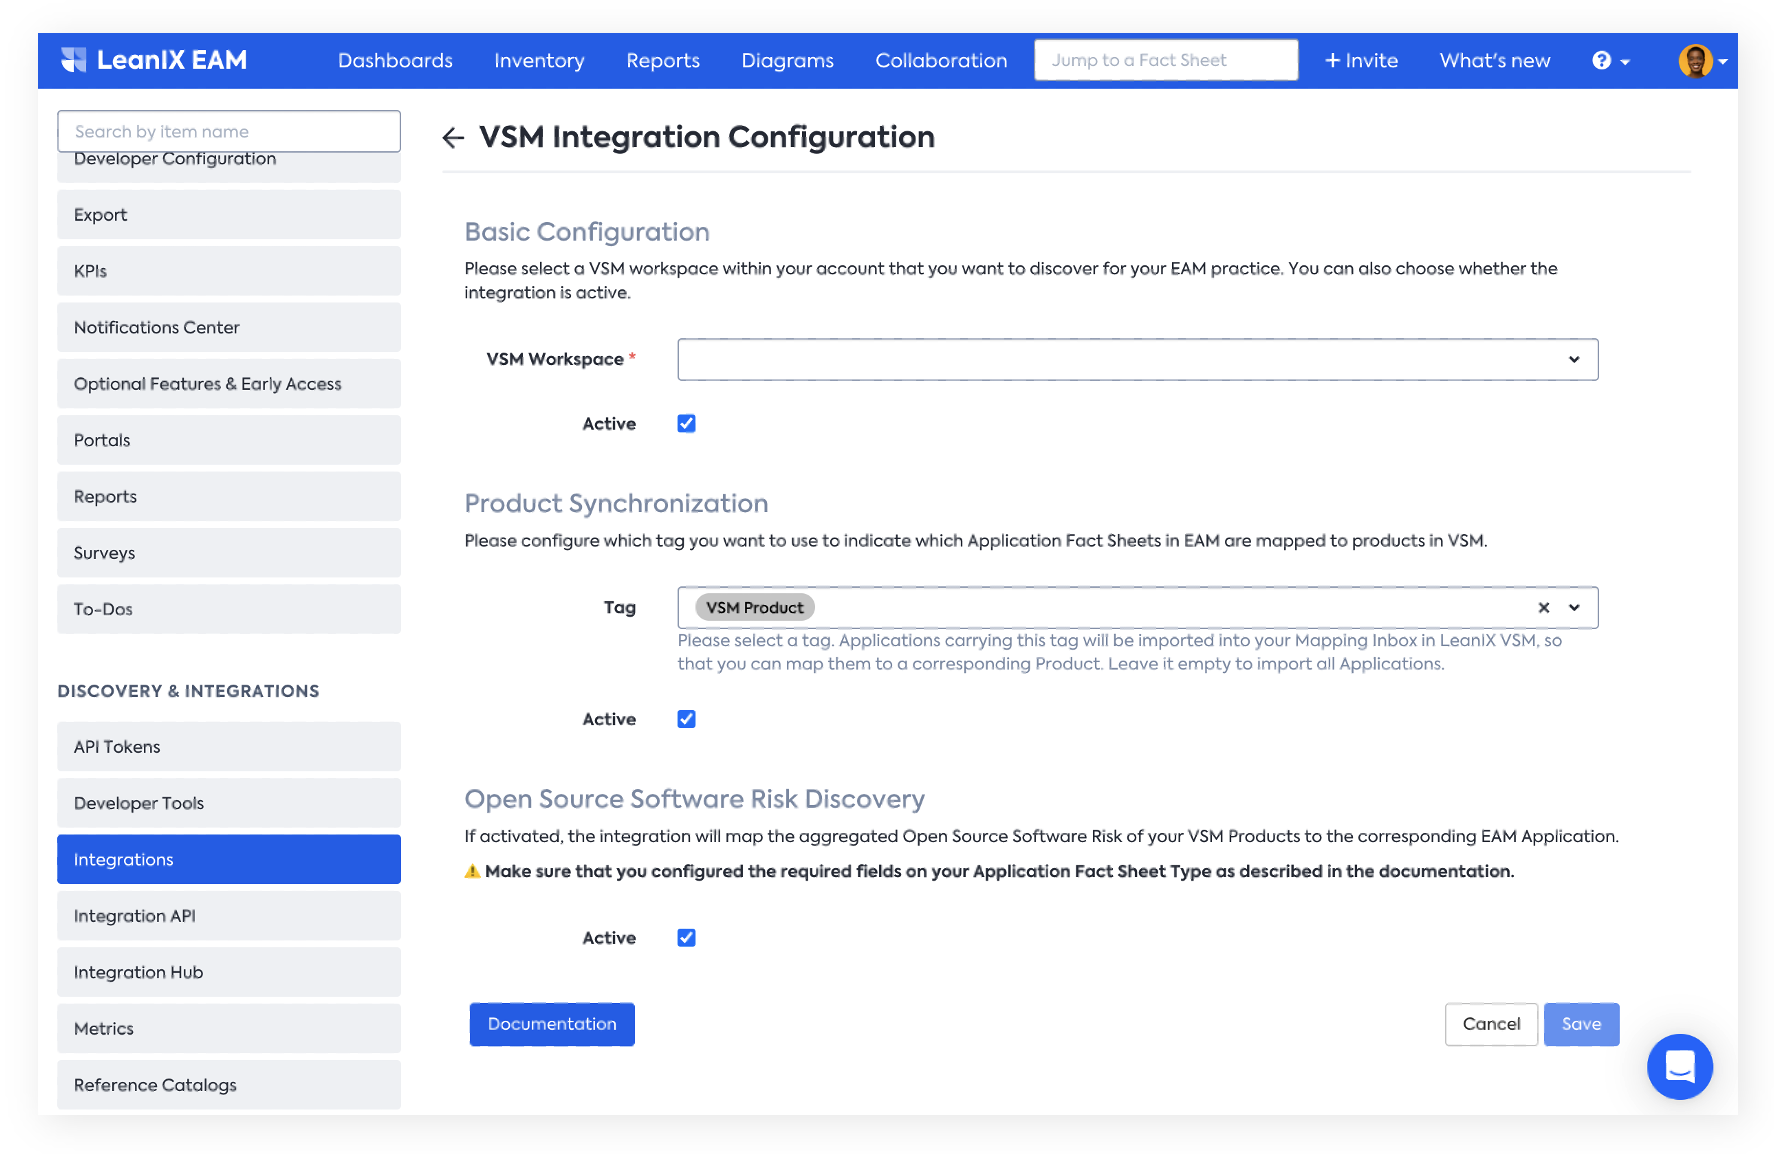Clear the VSM Product tag selection

pos(1543,607)
